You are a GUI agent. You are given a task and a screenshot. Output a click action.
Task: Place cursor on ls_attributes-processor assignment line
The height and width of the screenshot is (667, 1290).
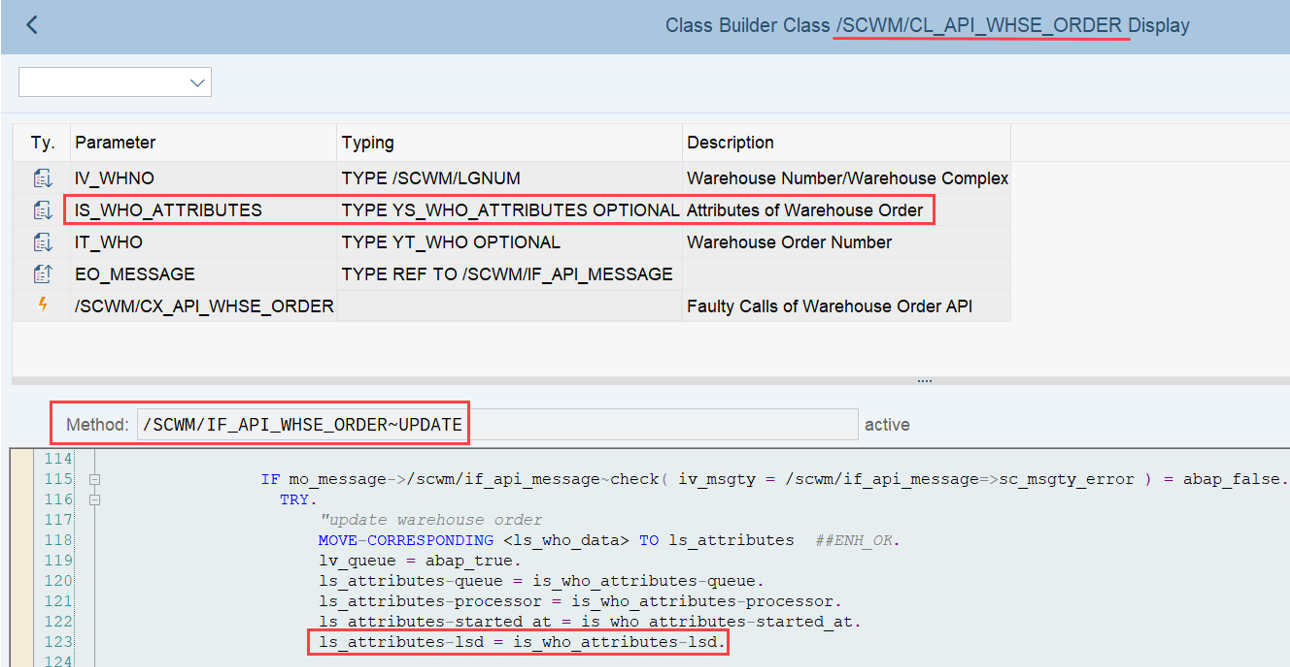581,601
